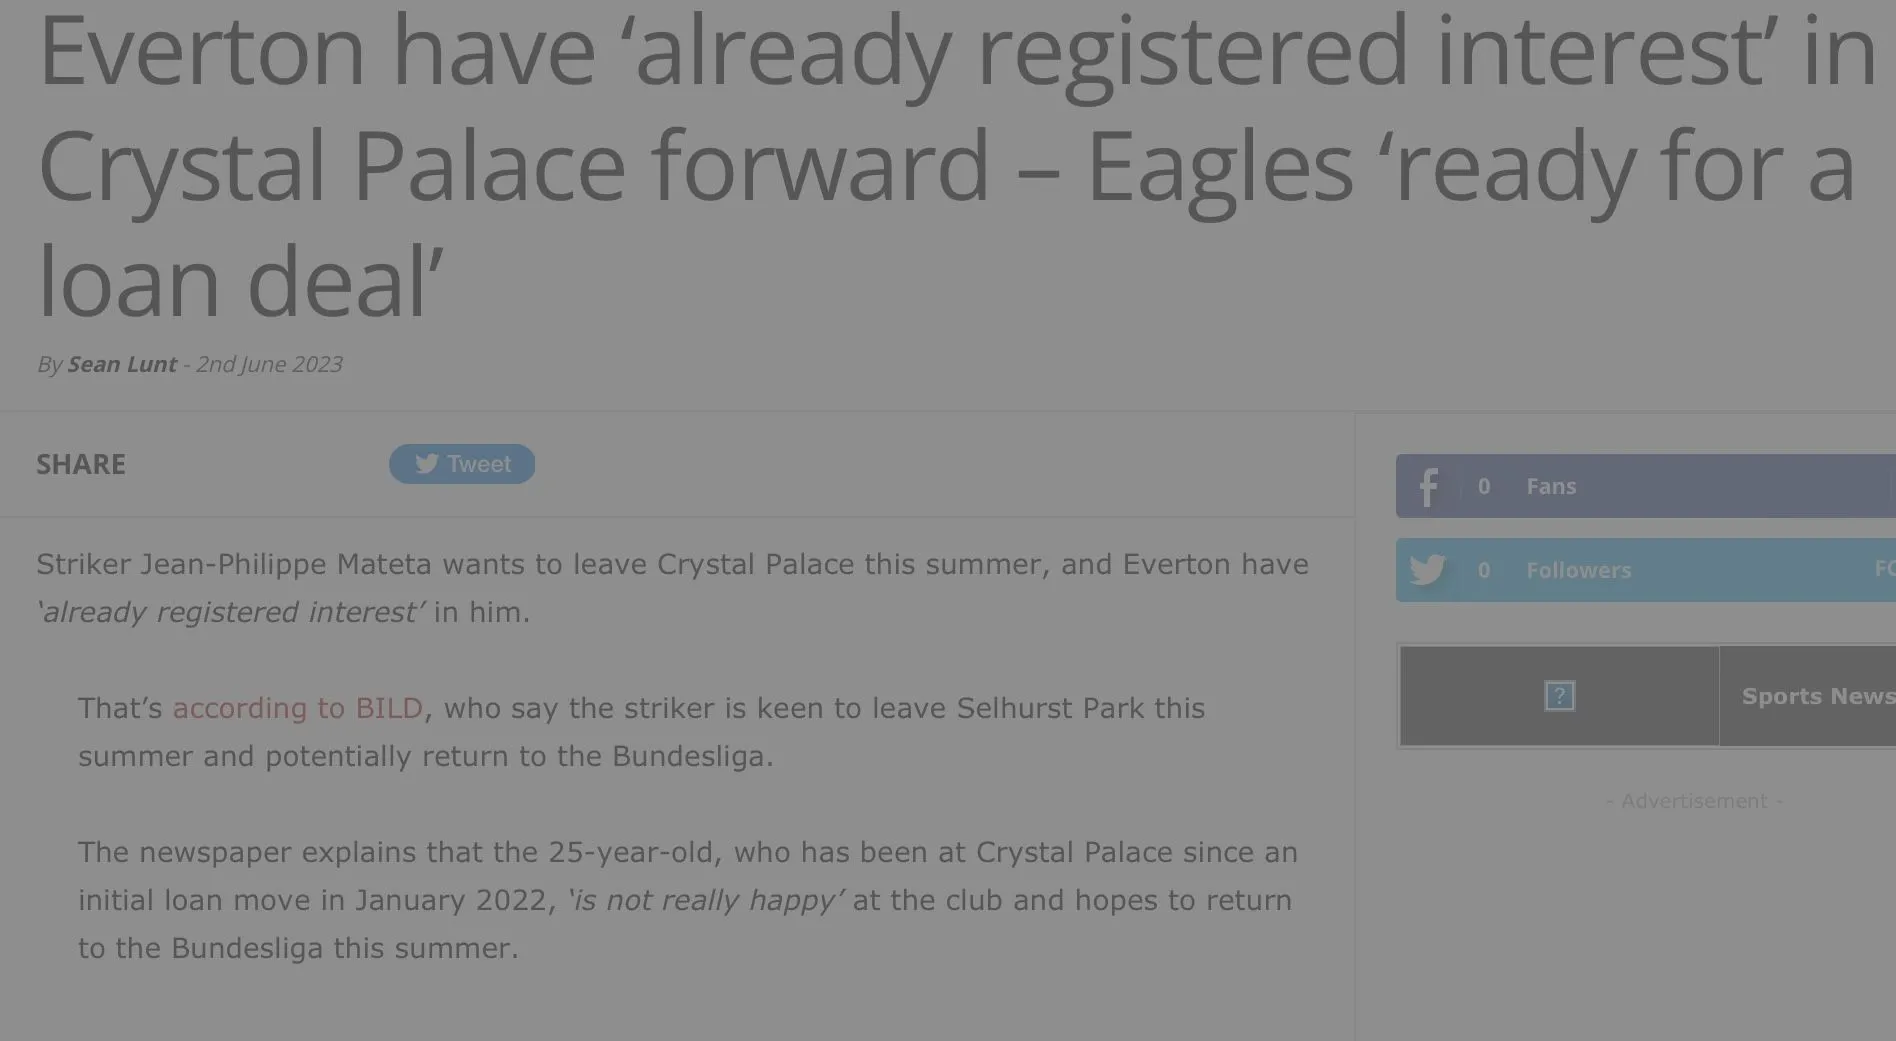
Task: Open the Sports News tab
Action: pos(1816,696)
